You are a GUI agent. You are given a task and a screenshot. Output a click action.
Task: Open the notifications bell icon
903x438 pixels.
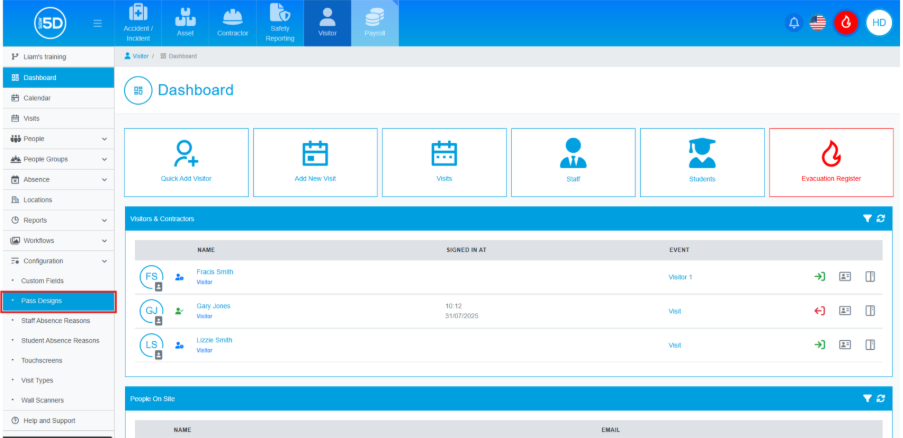[x=794, y=23]
